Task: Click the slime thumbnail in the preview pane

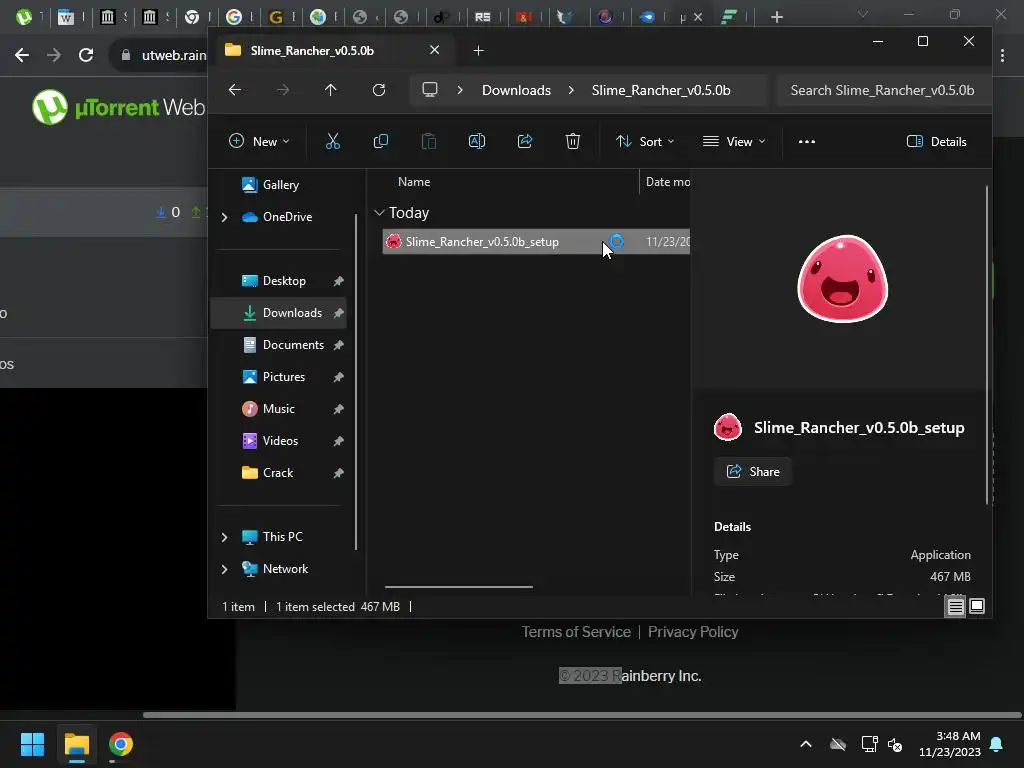Action: (x=842, y=279)
